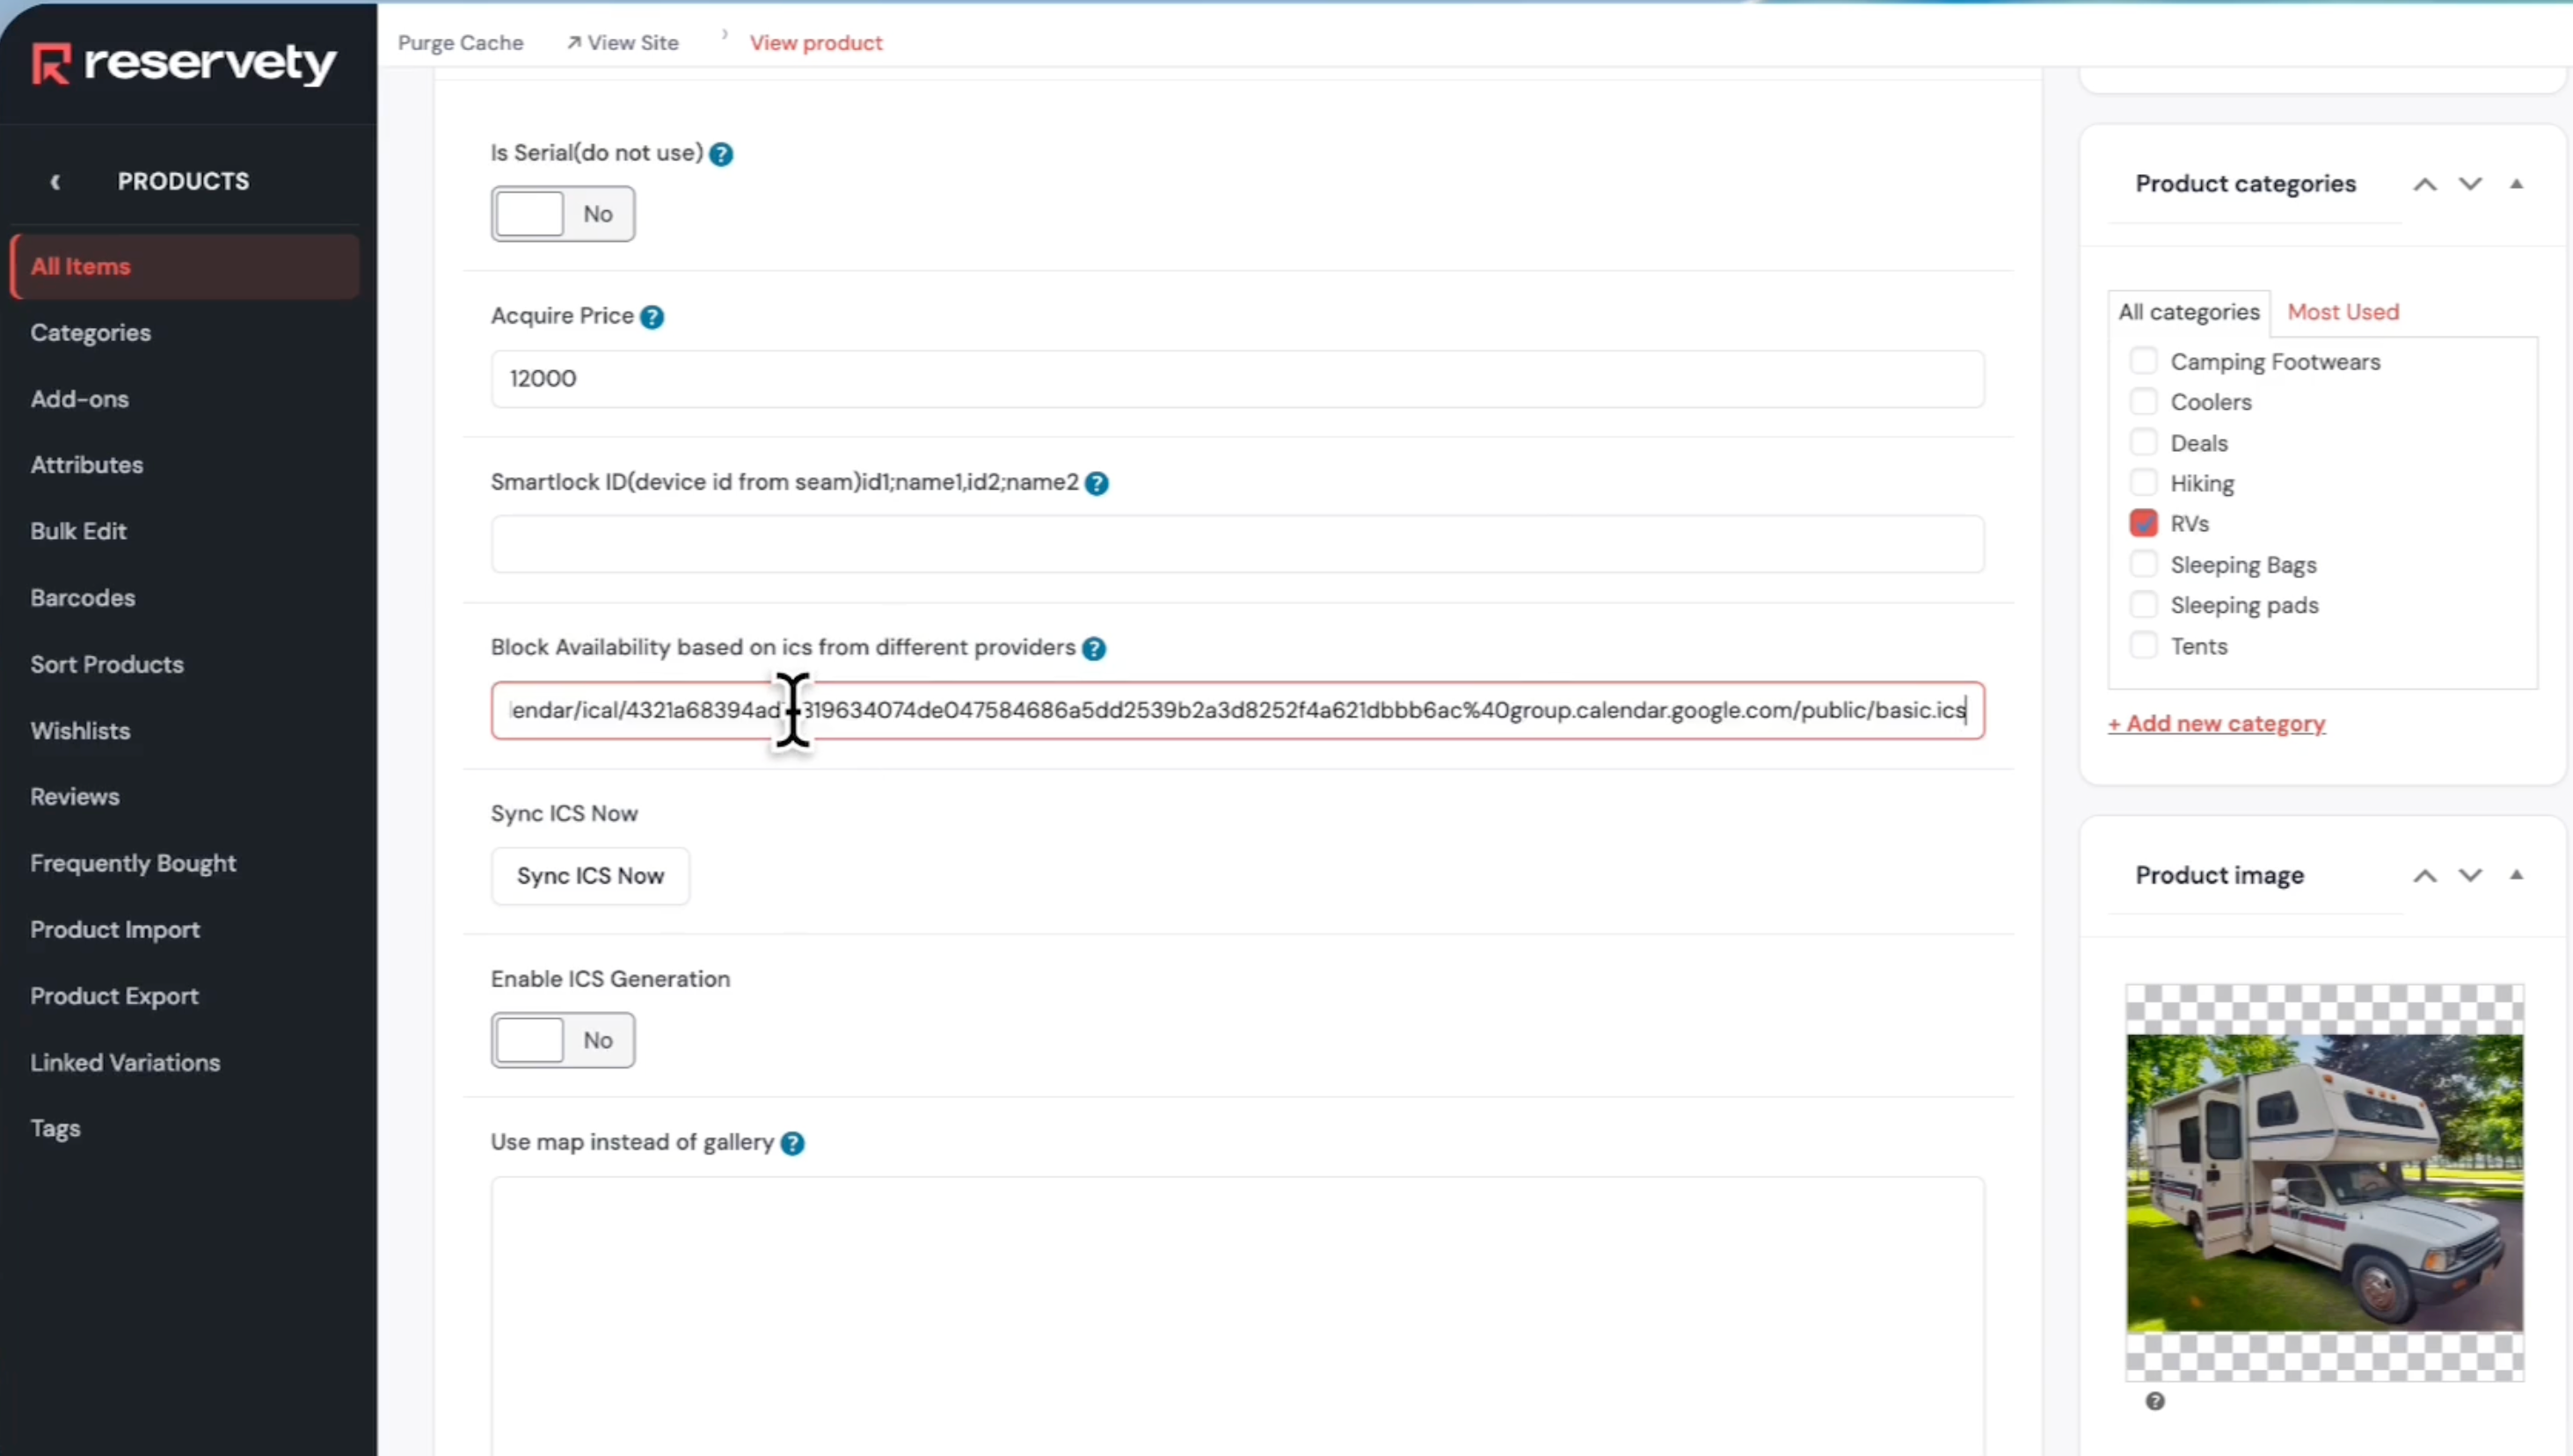2573x1456 pixels.
Task: Move Product image panel down
Action: (x=2470, y=875)
